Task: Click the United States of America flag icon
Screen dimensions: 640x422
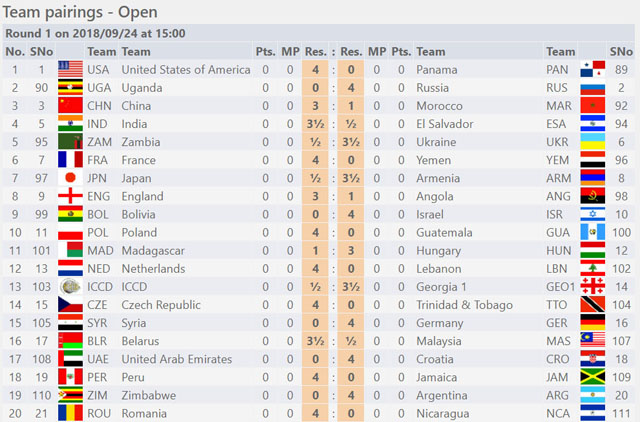Action: (x=70, y=69)
